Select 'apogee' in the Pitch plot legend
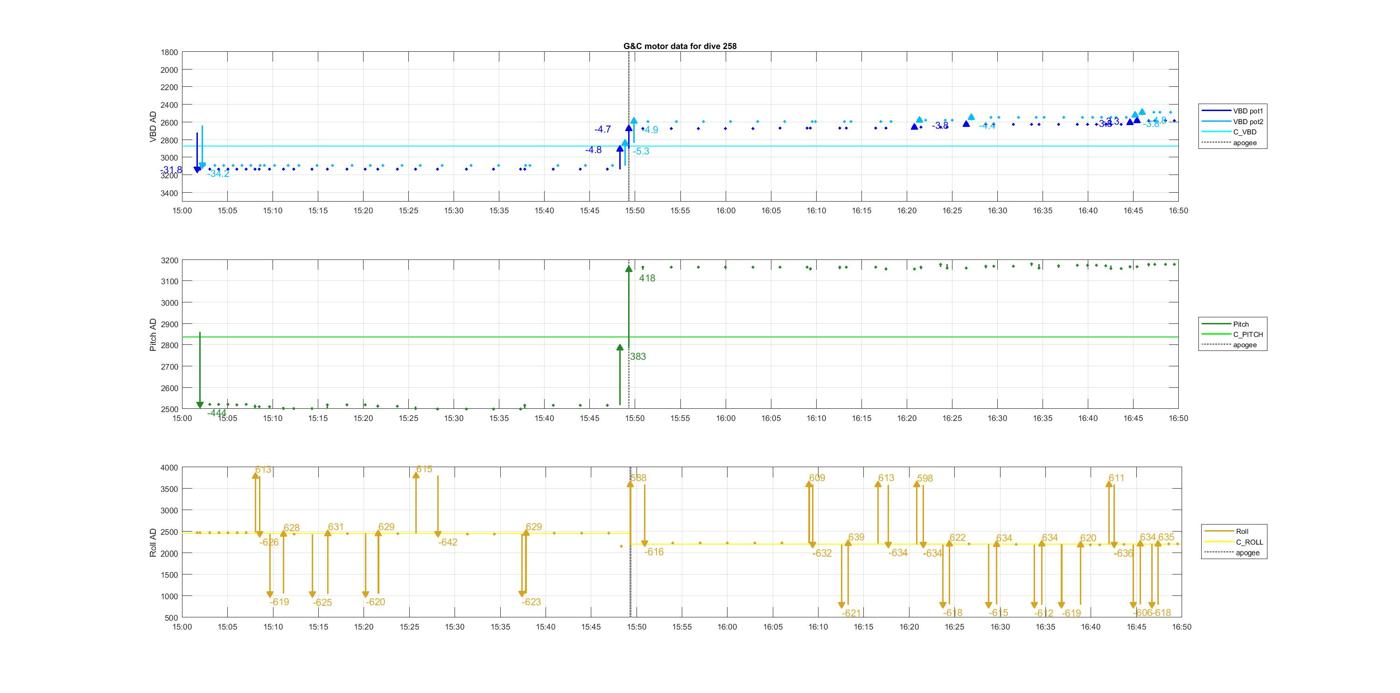1400x693 pixels. click(1233, 345)
